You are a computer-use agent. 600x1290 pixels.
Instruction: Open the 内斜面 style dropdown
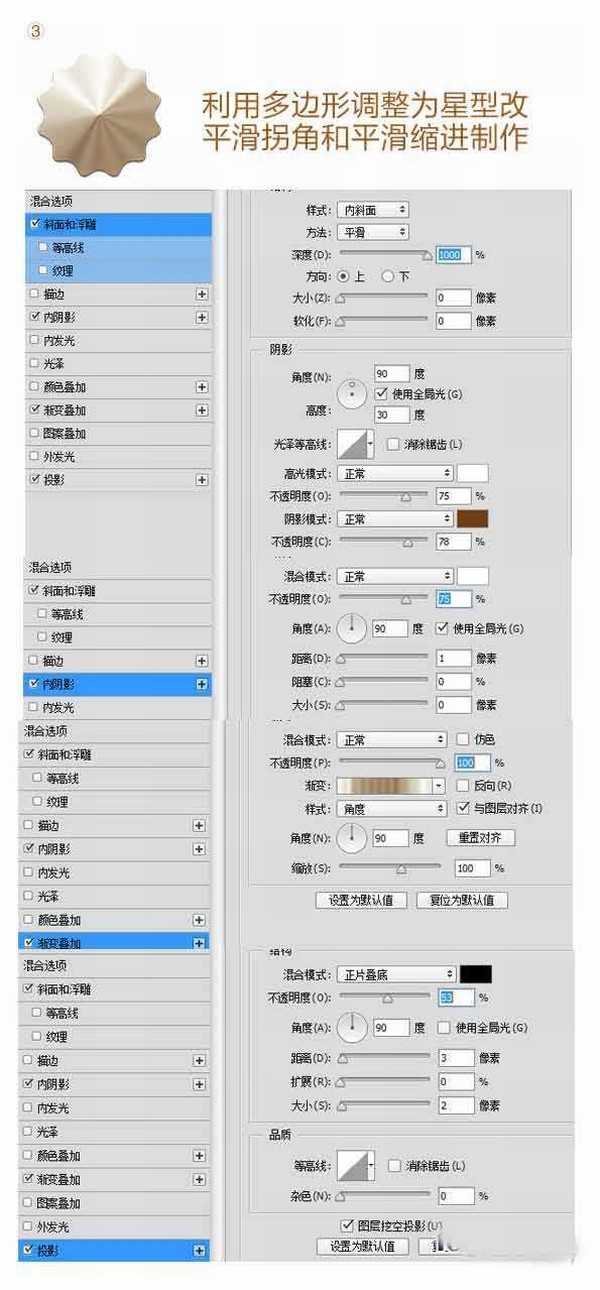point(373,210)
